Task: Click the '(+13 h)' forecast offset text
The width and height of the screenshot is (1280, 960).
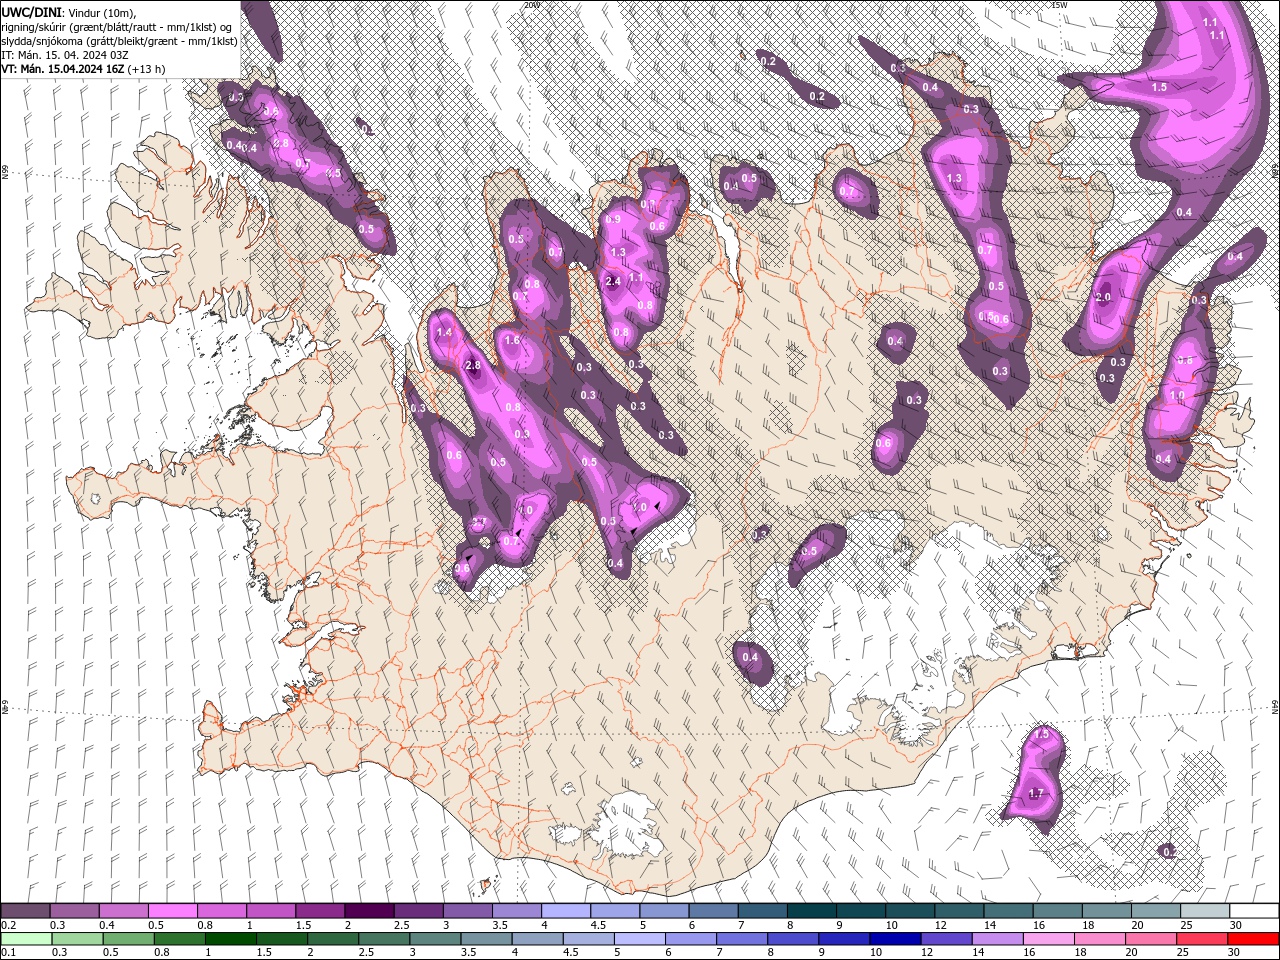Action: [x=147, y=69]
